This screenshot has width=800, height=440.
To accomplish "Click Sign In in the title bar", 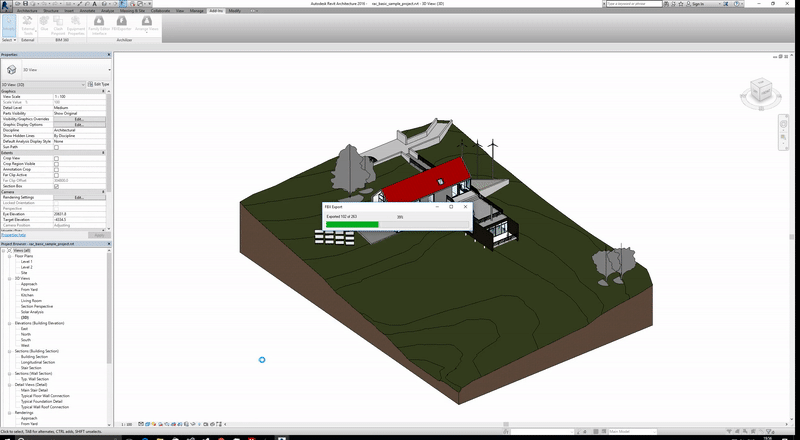I will [697, 4].
